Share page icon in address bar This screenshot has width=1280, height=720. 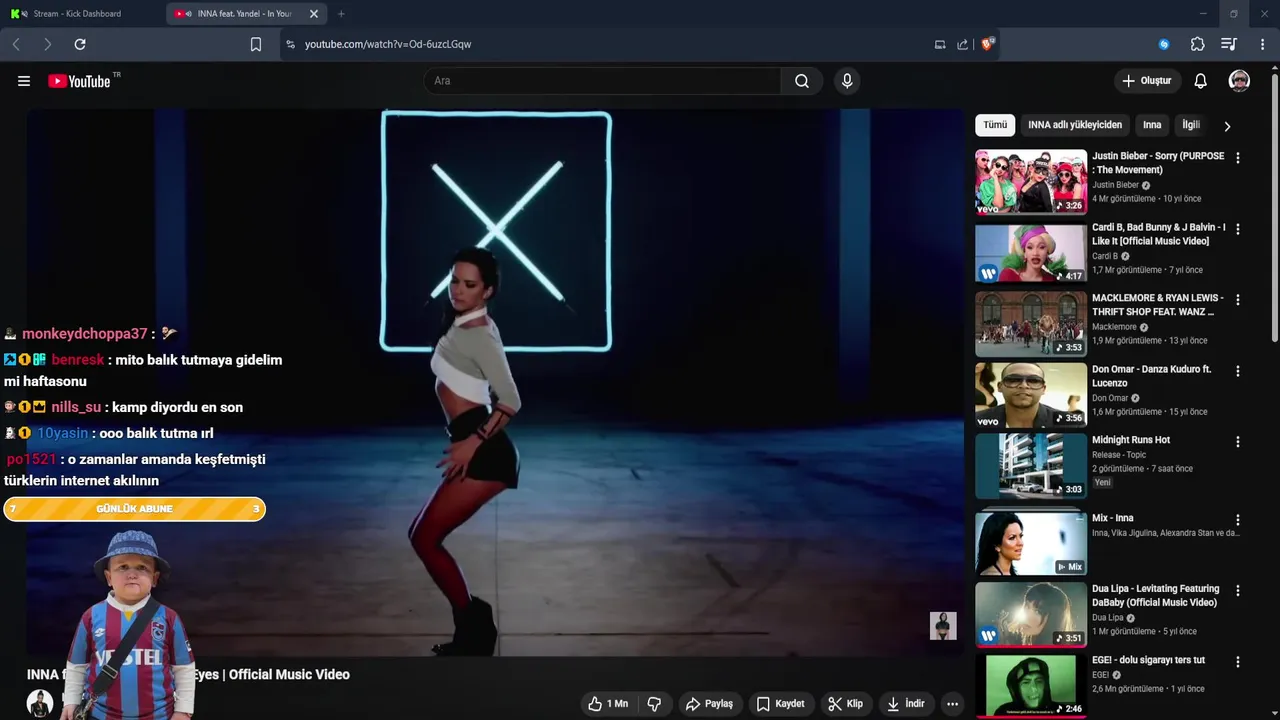click(962, 44)
